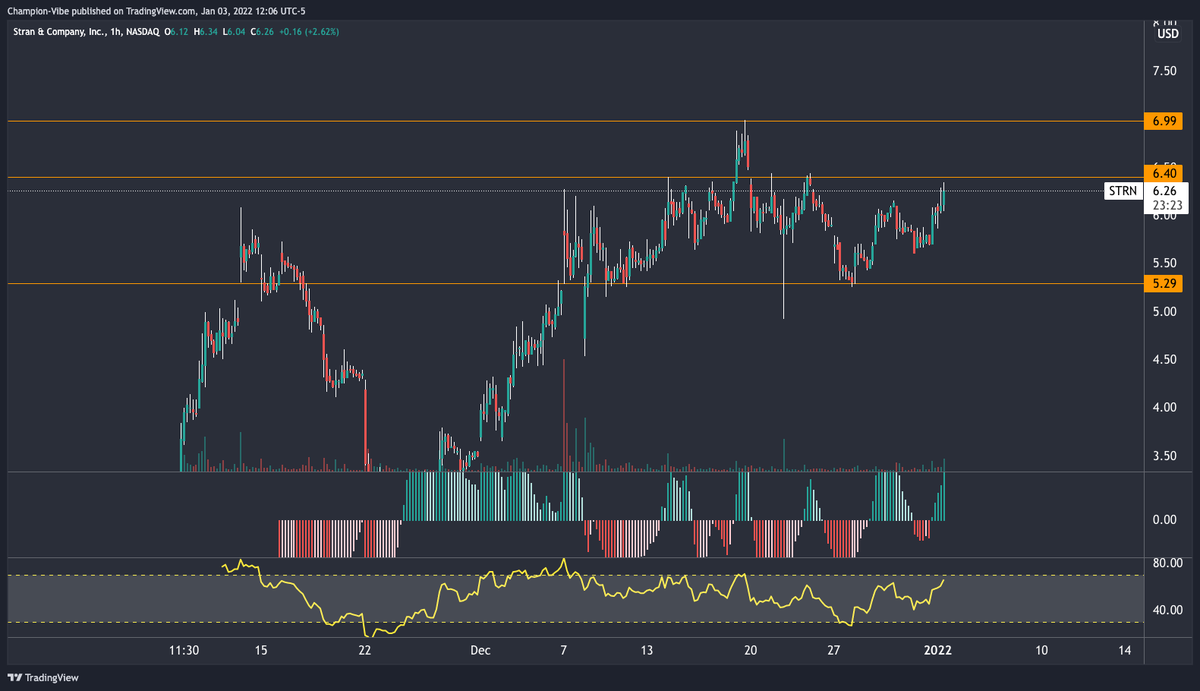Click the 4.50 price axis value
1200x691 pixels.
(1165, 359)
